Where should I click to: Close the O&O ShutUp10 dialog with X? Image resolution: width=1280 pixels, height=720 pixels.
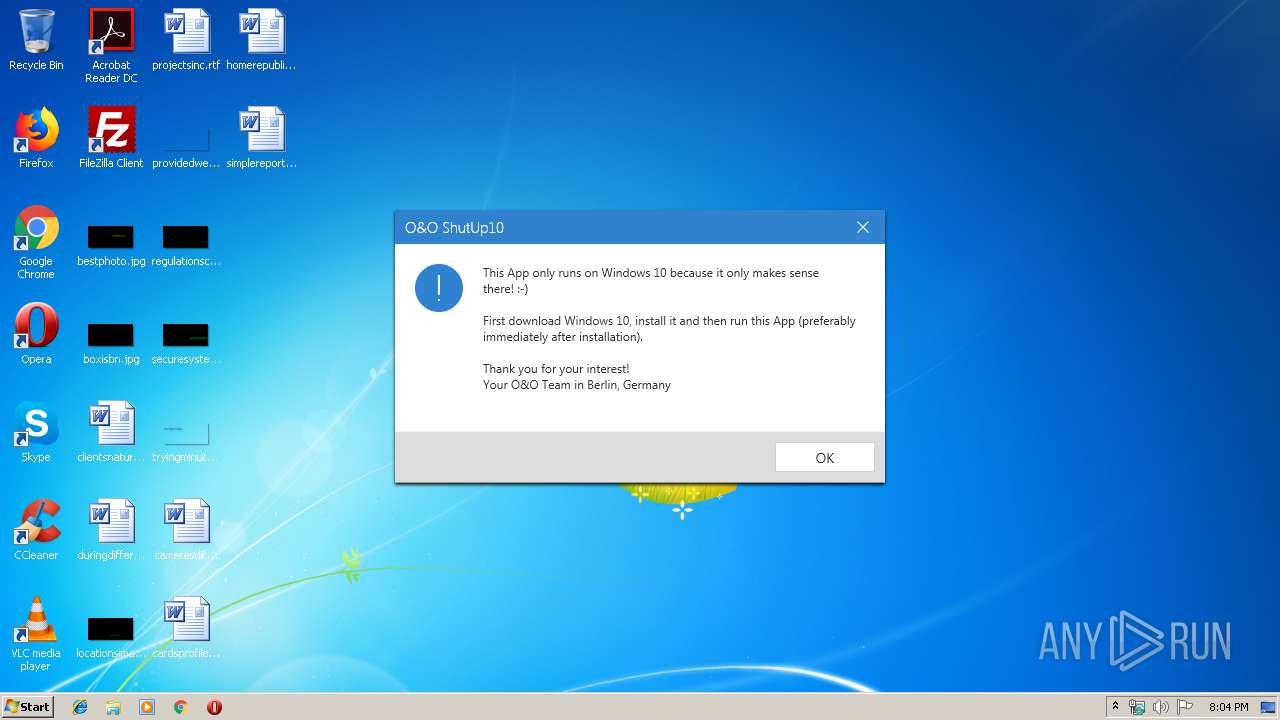click(x=862, y=227)
